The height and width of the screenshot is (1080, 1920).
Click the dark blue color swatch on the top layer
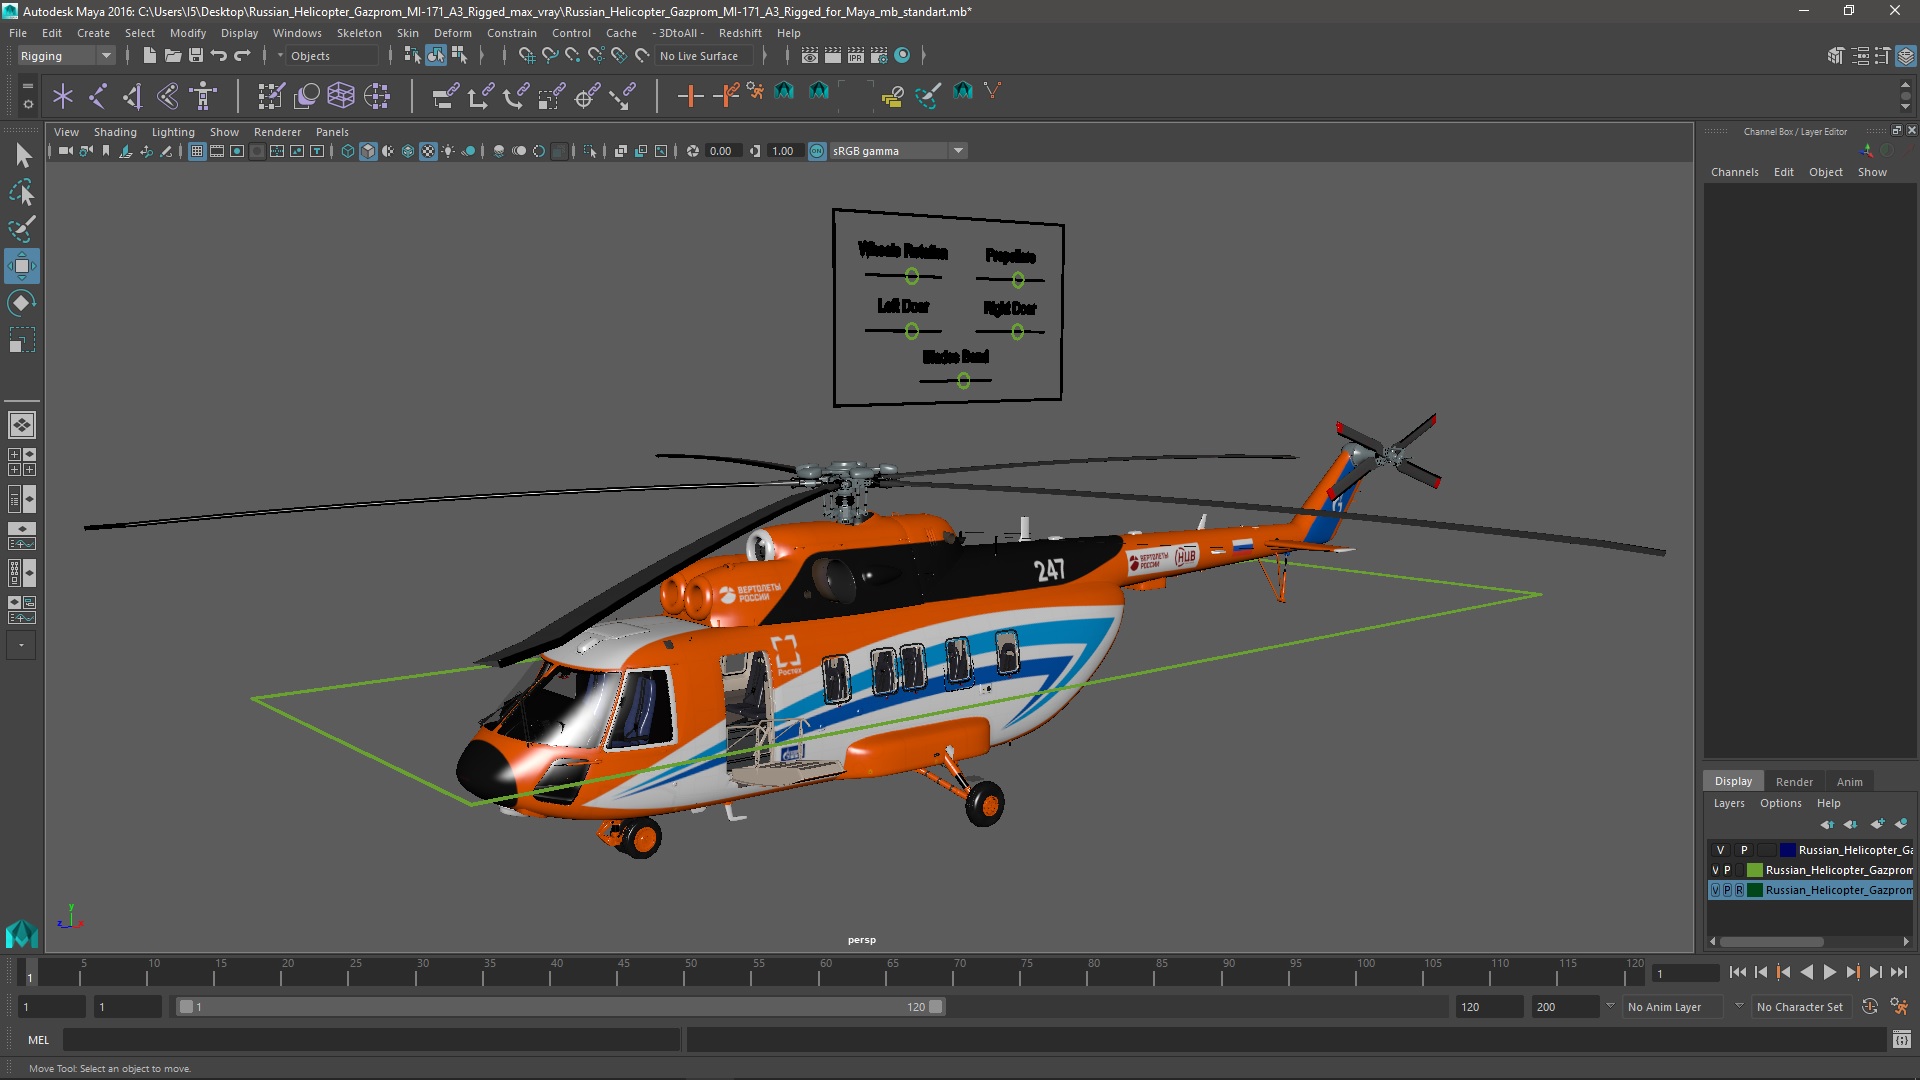[1787, 850]
